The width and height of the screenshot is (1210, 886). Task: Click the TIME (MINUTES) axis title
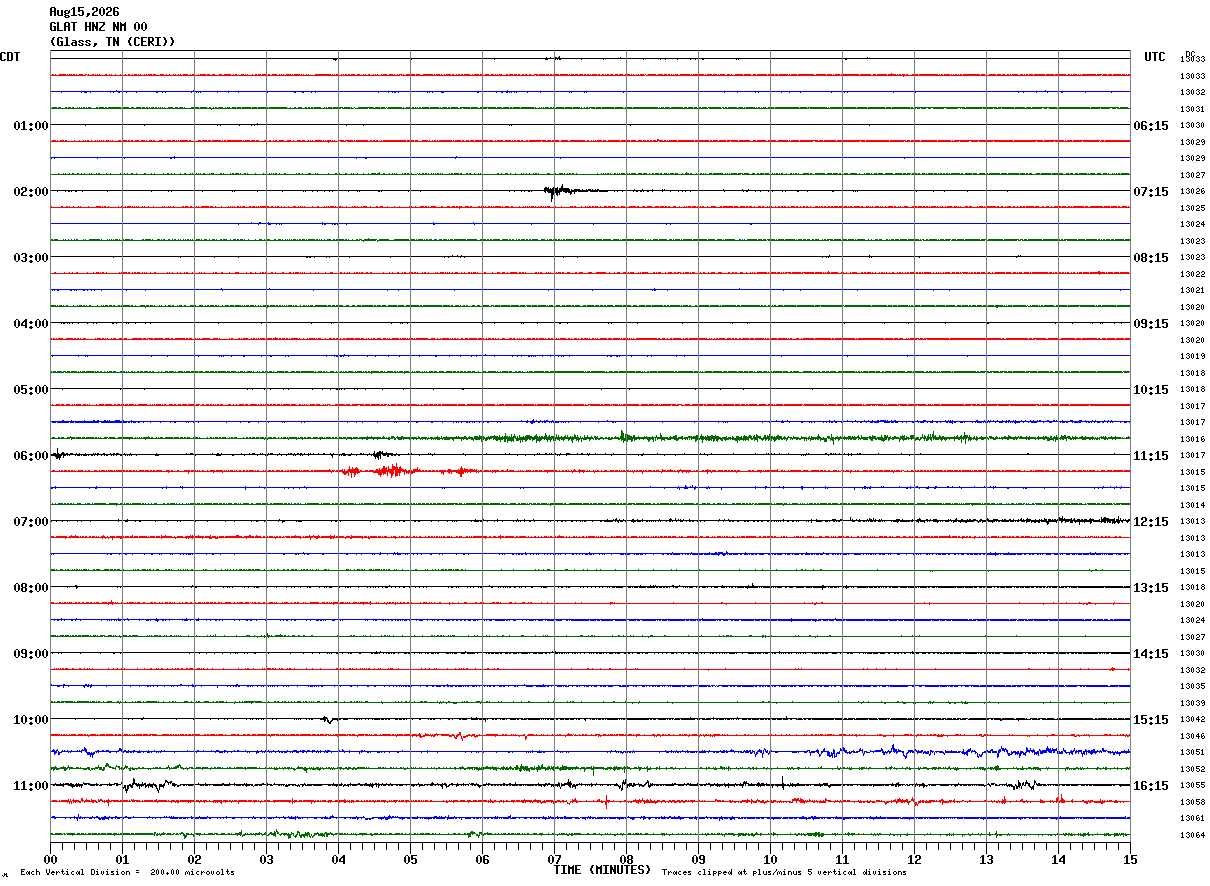[603, 870]
